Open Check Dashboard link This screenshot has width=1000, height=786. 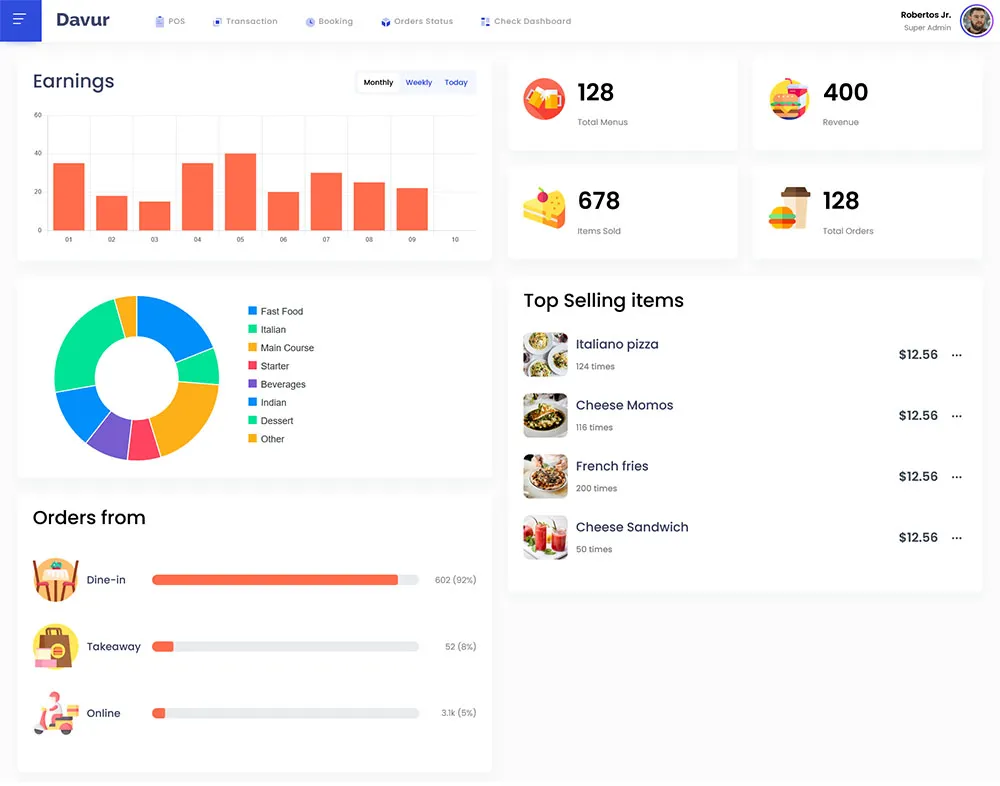point(533,21)
